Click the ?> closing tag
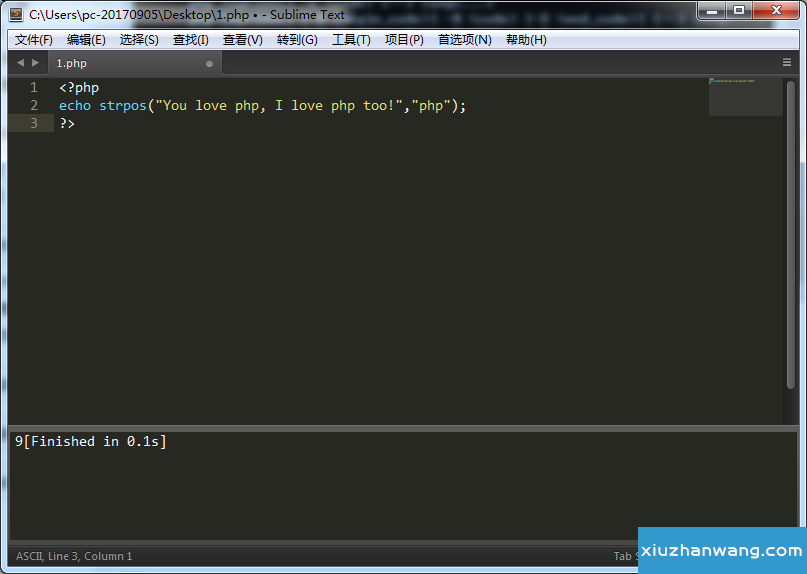This screenshot has width=807, height=574. [67, 124]
